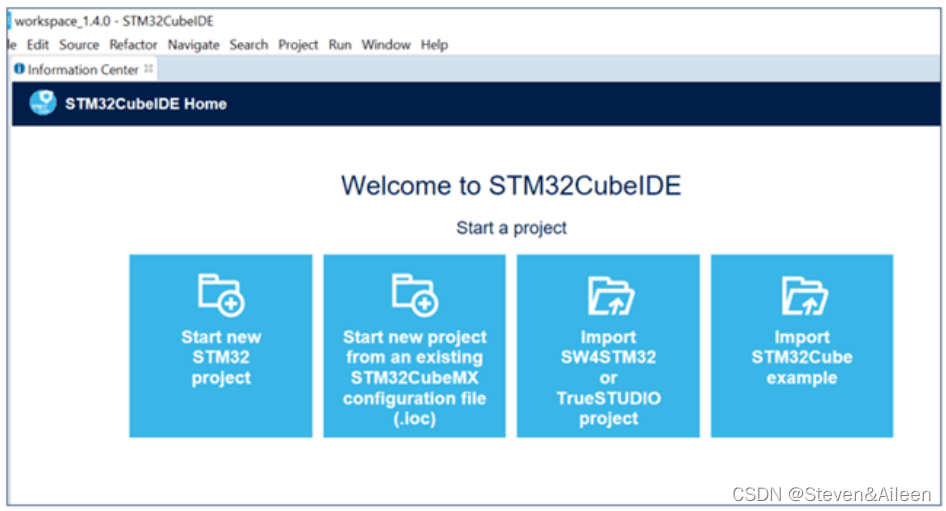Open the Run menu
This screenshot has height=511, width=946.
[340, 45]
